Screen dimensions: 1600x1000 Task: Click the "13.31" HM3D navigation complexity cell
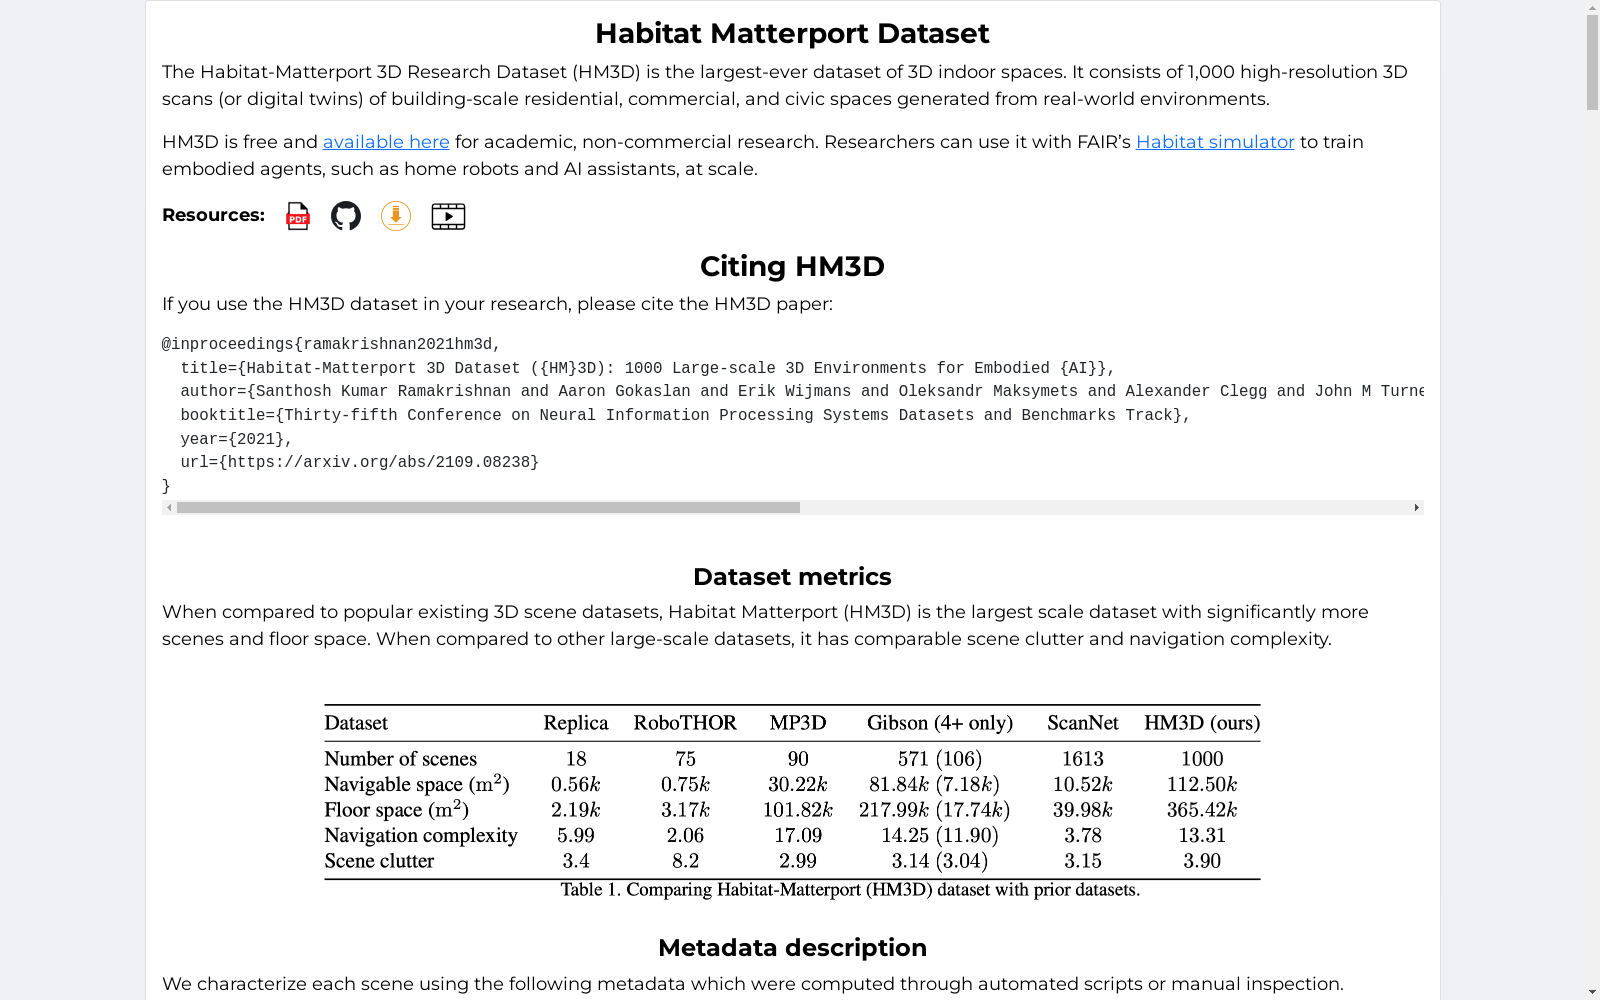(x=1202, y=836)
